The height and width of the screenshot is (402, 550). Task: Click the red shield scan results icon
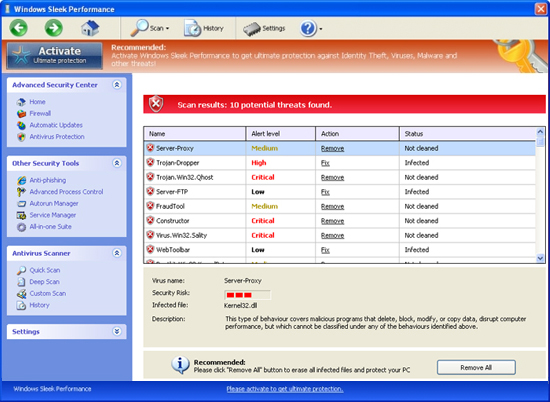tap(156, 104)
